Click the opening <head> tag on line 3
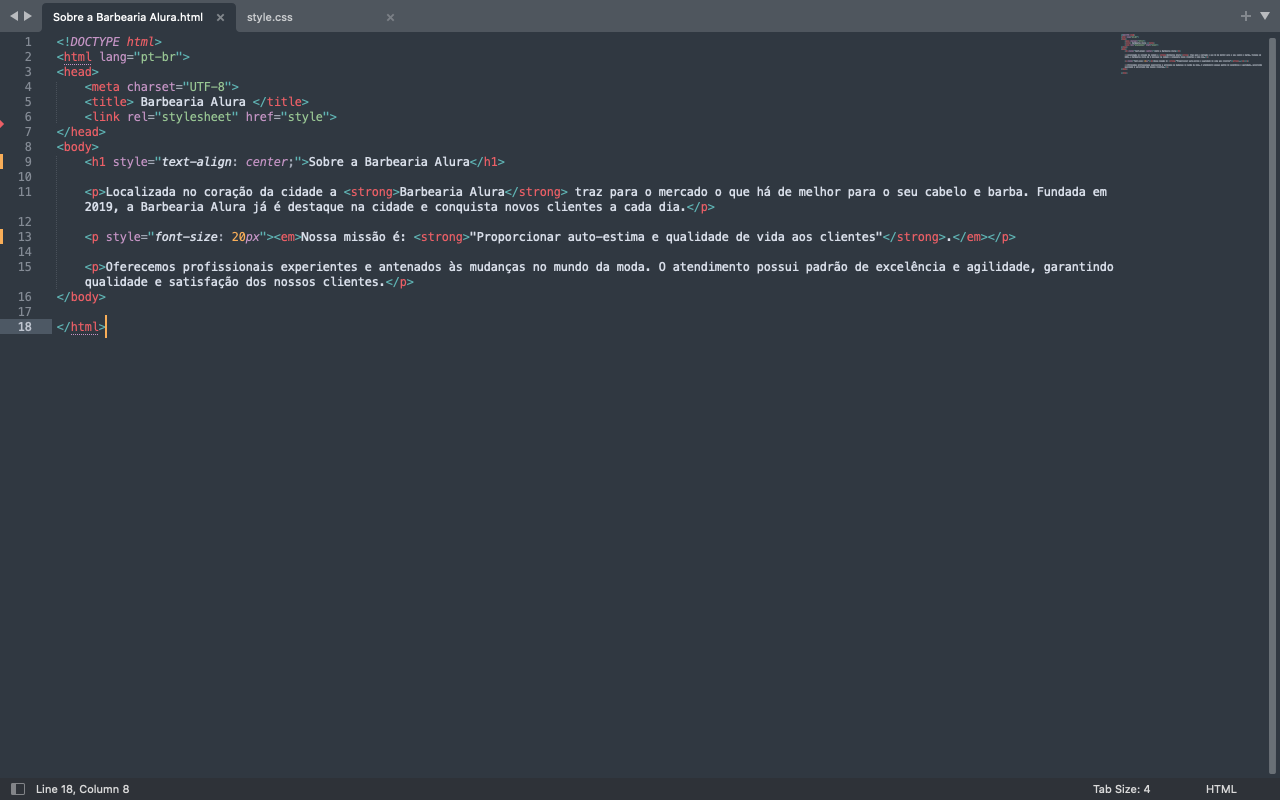The height and width of the screenshot is (800, 1280). [x=78, y=72]
